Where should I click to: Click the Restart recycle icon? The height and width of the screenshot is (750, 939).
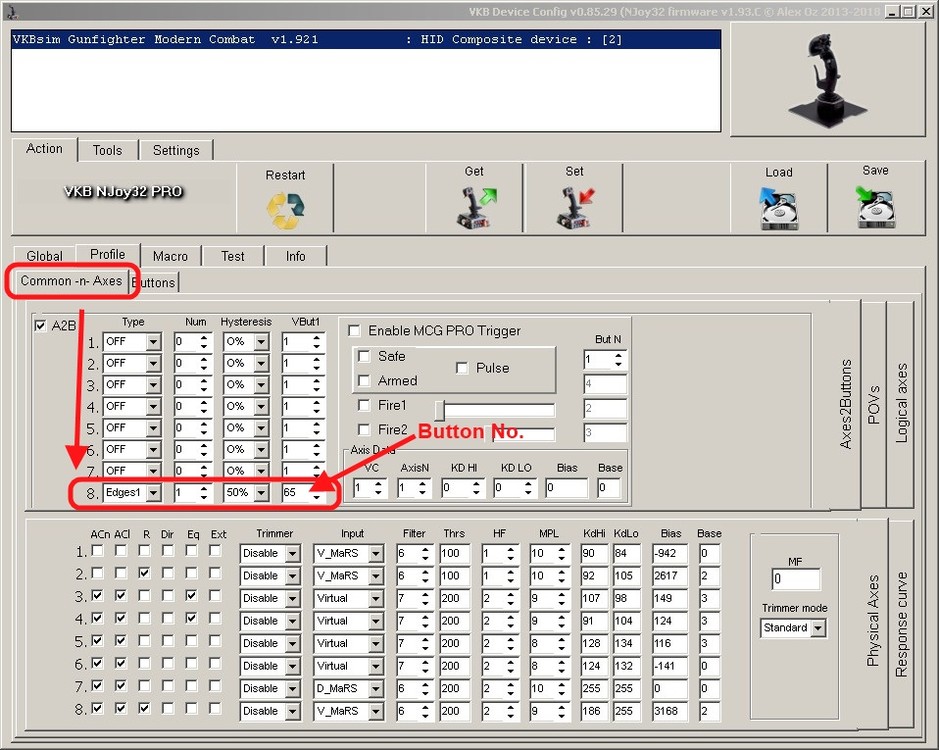pos(285,211)
